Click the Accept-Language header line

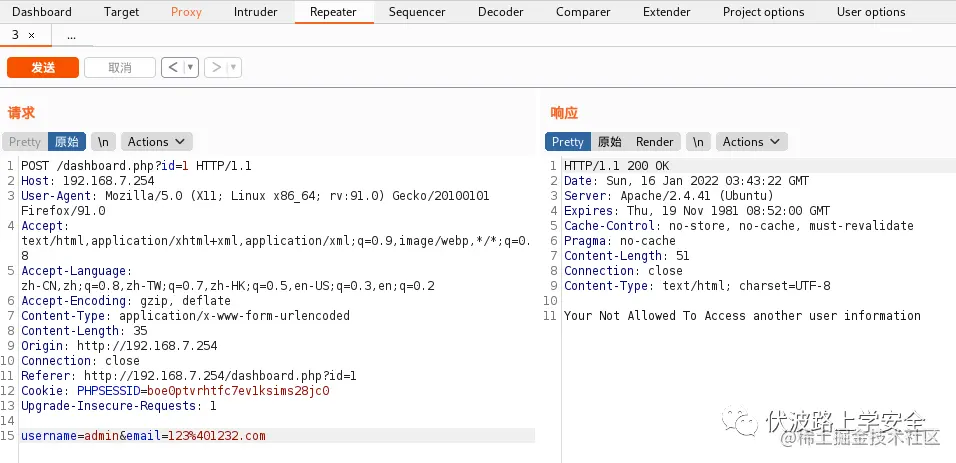click(228, 278)
